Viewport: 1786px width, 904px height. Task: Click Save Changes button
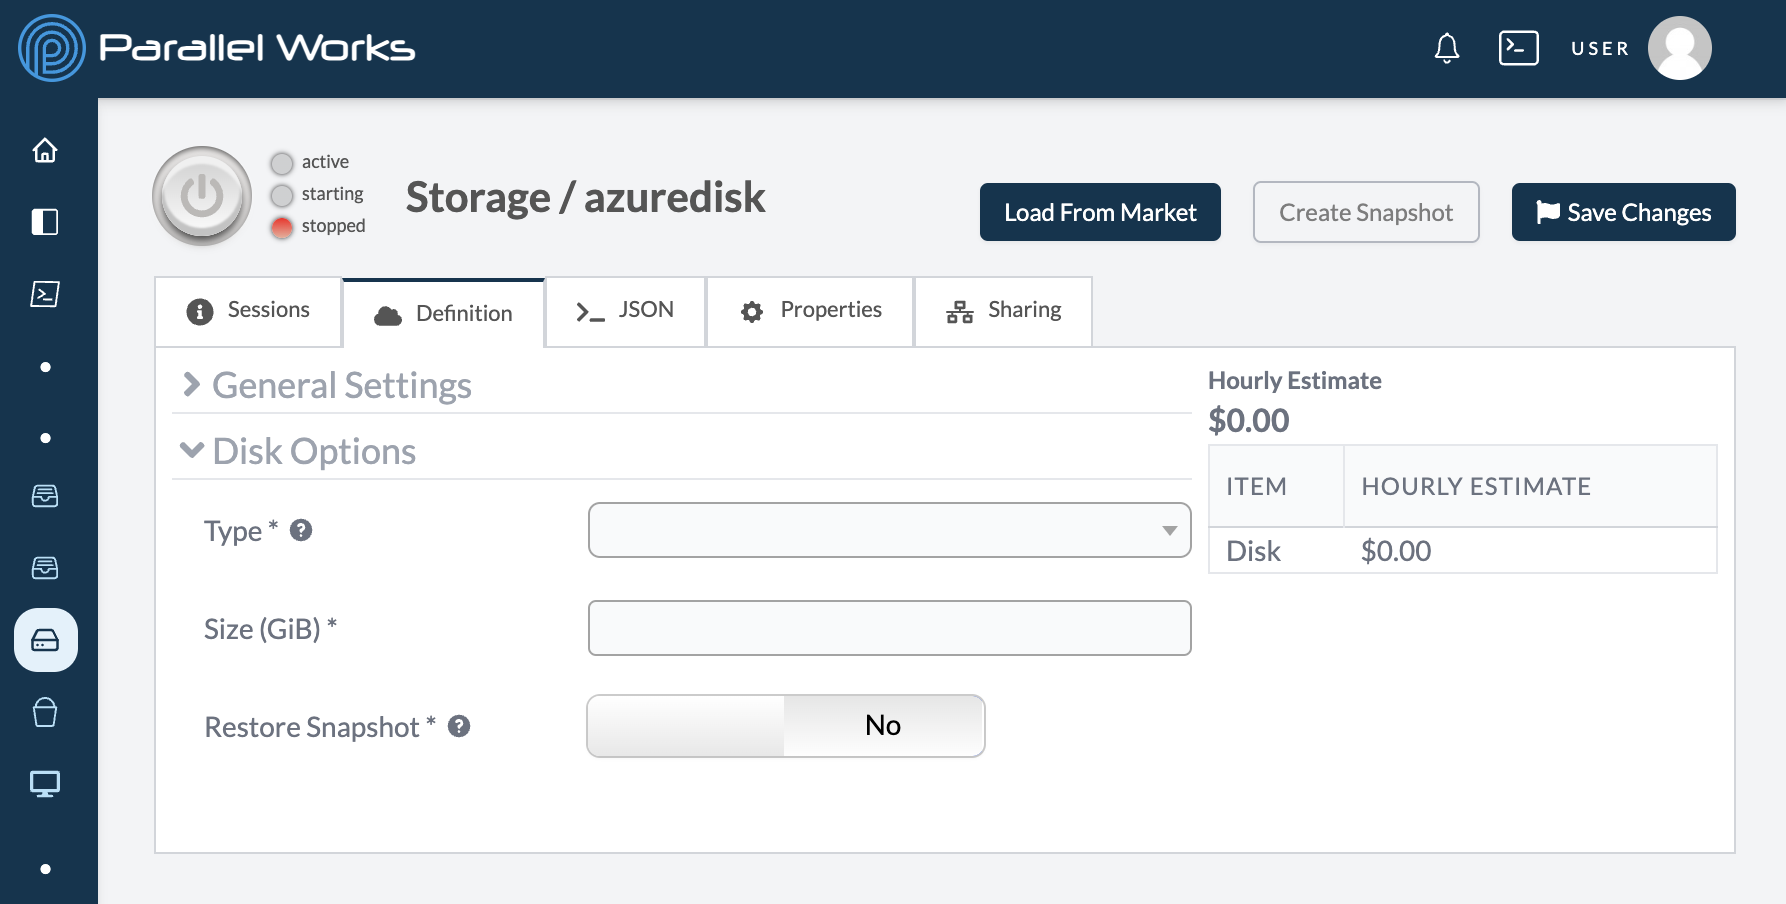1624,212
